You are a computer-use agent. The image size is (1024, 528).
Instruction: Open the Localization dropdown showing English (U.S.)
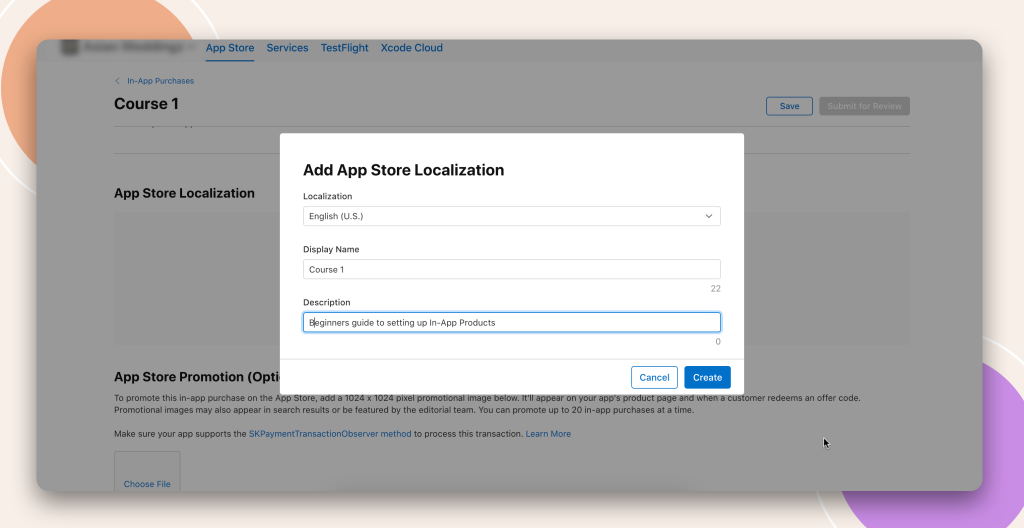(x=511, y=216)
